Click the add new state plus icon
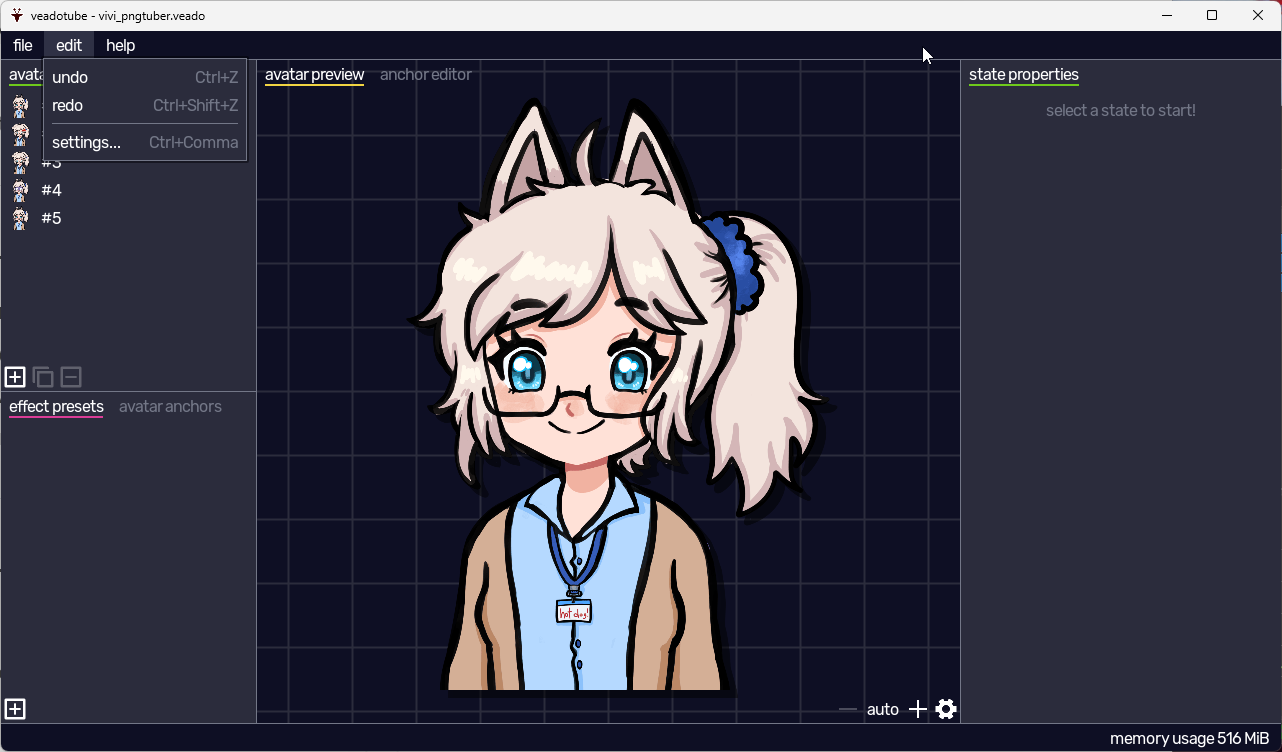1282x752 pixels. 15,377
